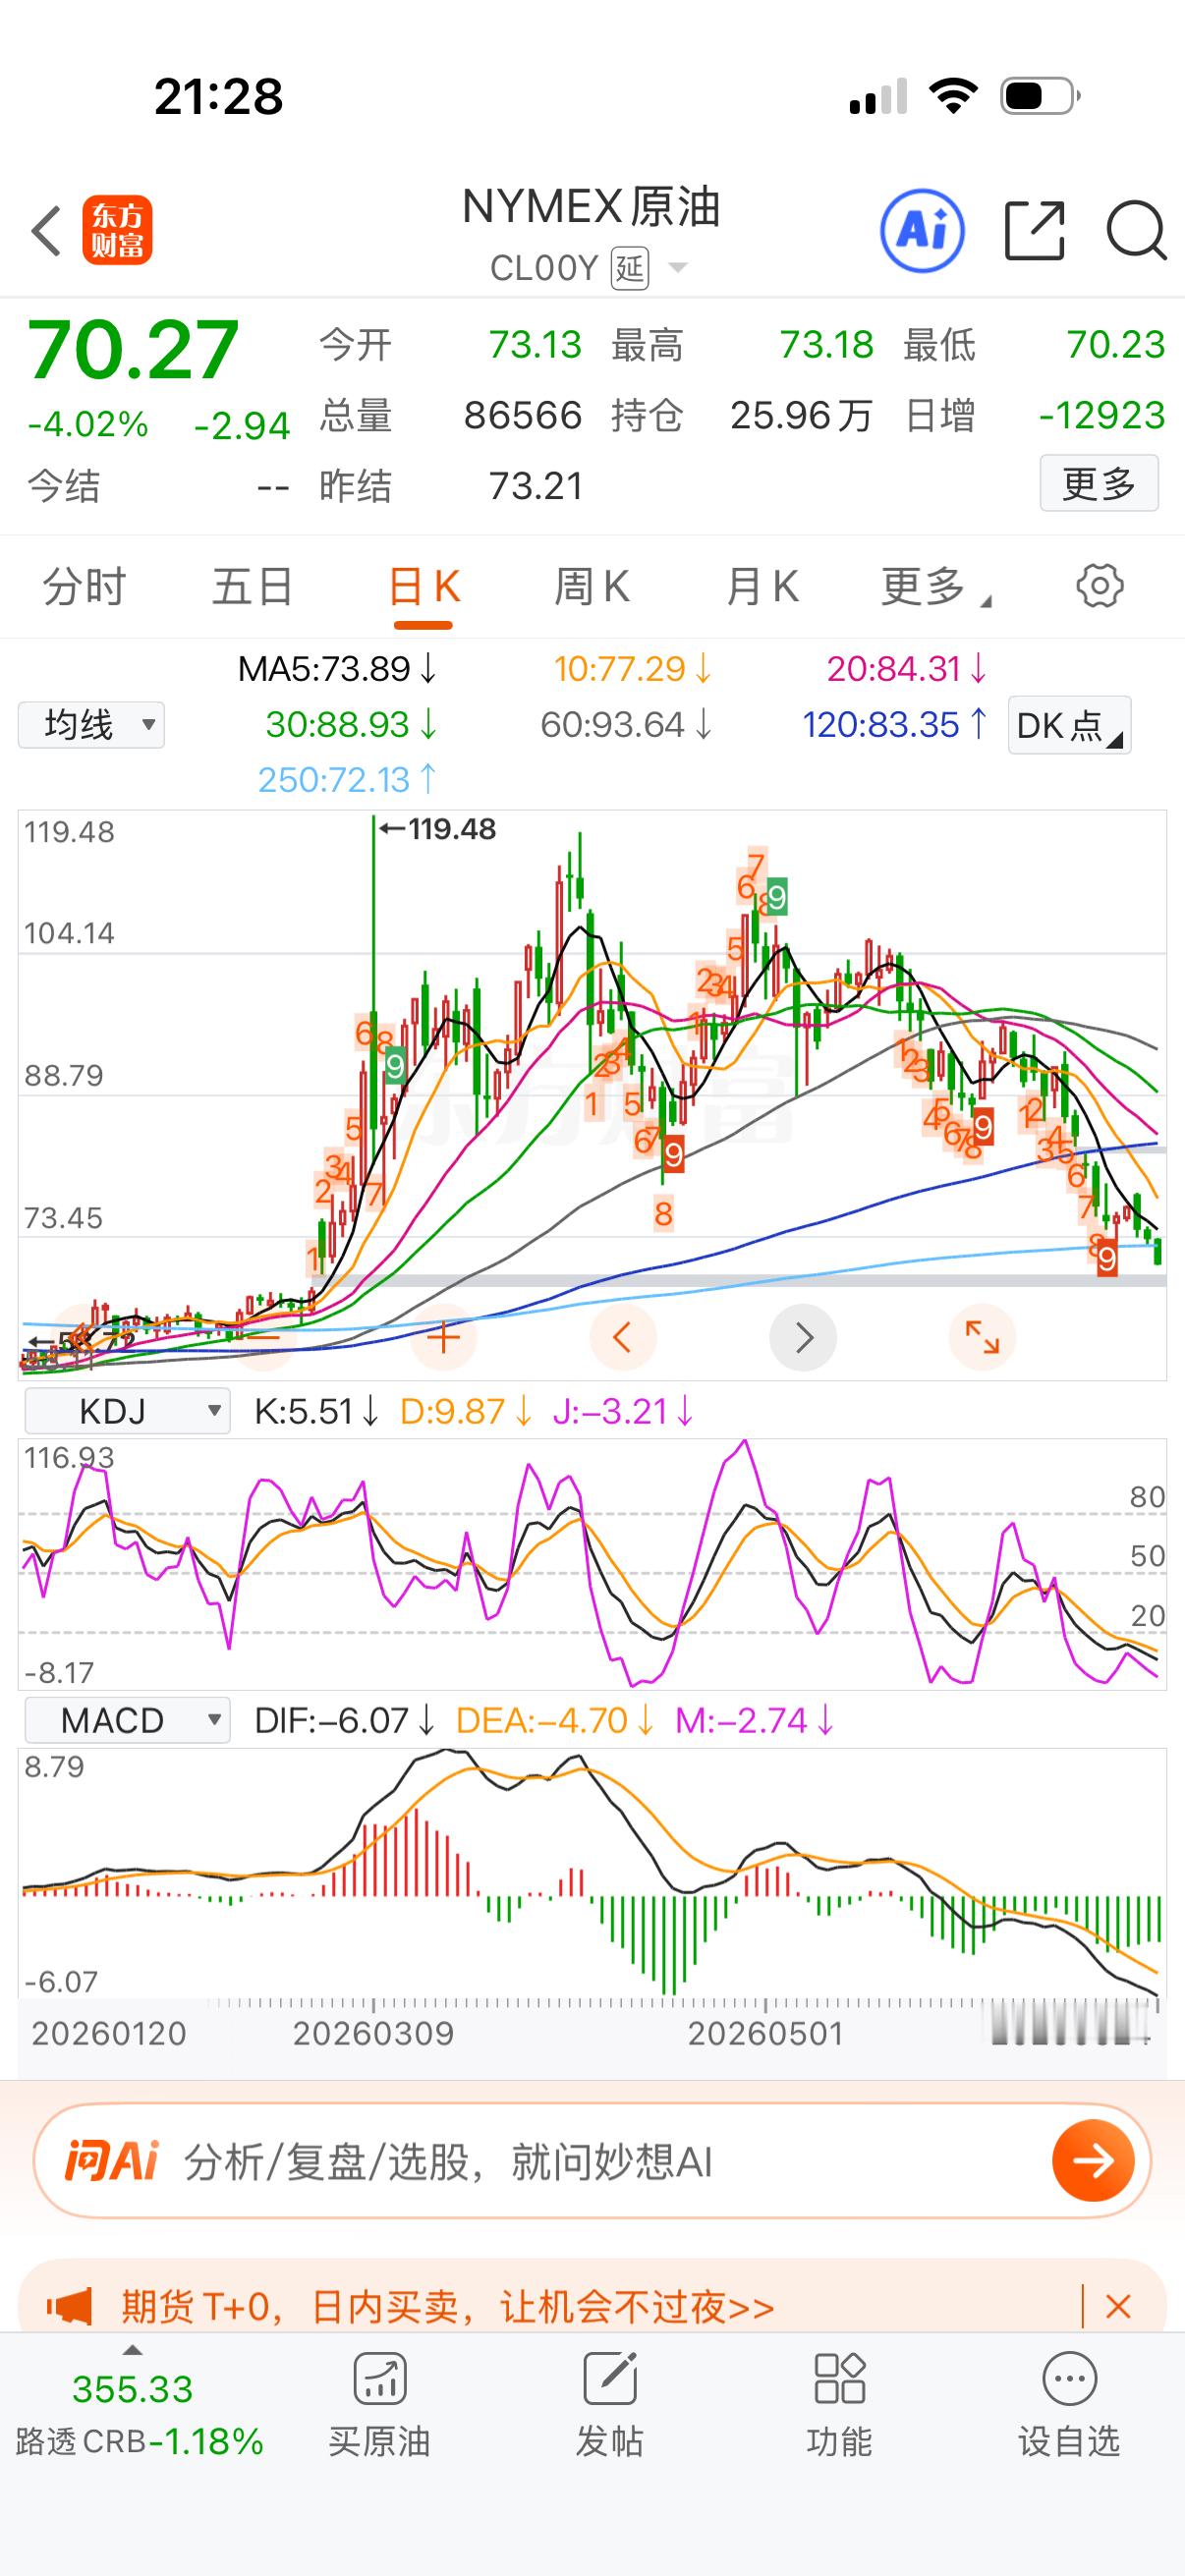The width and height of the screenshot is (1185, 2576).
Task: Tap the 持仓 25.96万 value
Action: pyautogui.click(x=801, y=415)
